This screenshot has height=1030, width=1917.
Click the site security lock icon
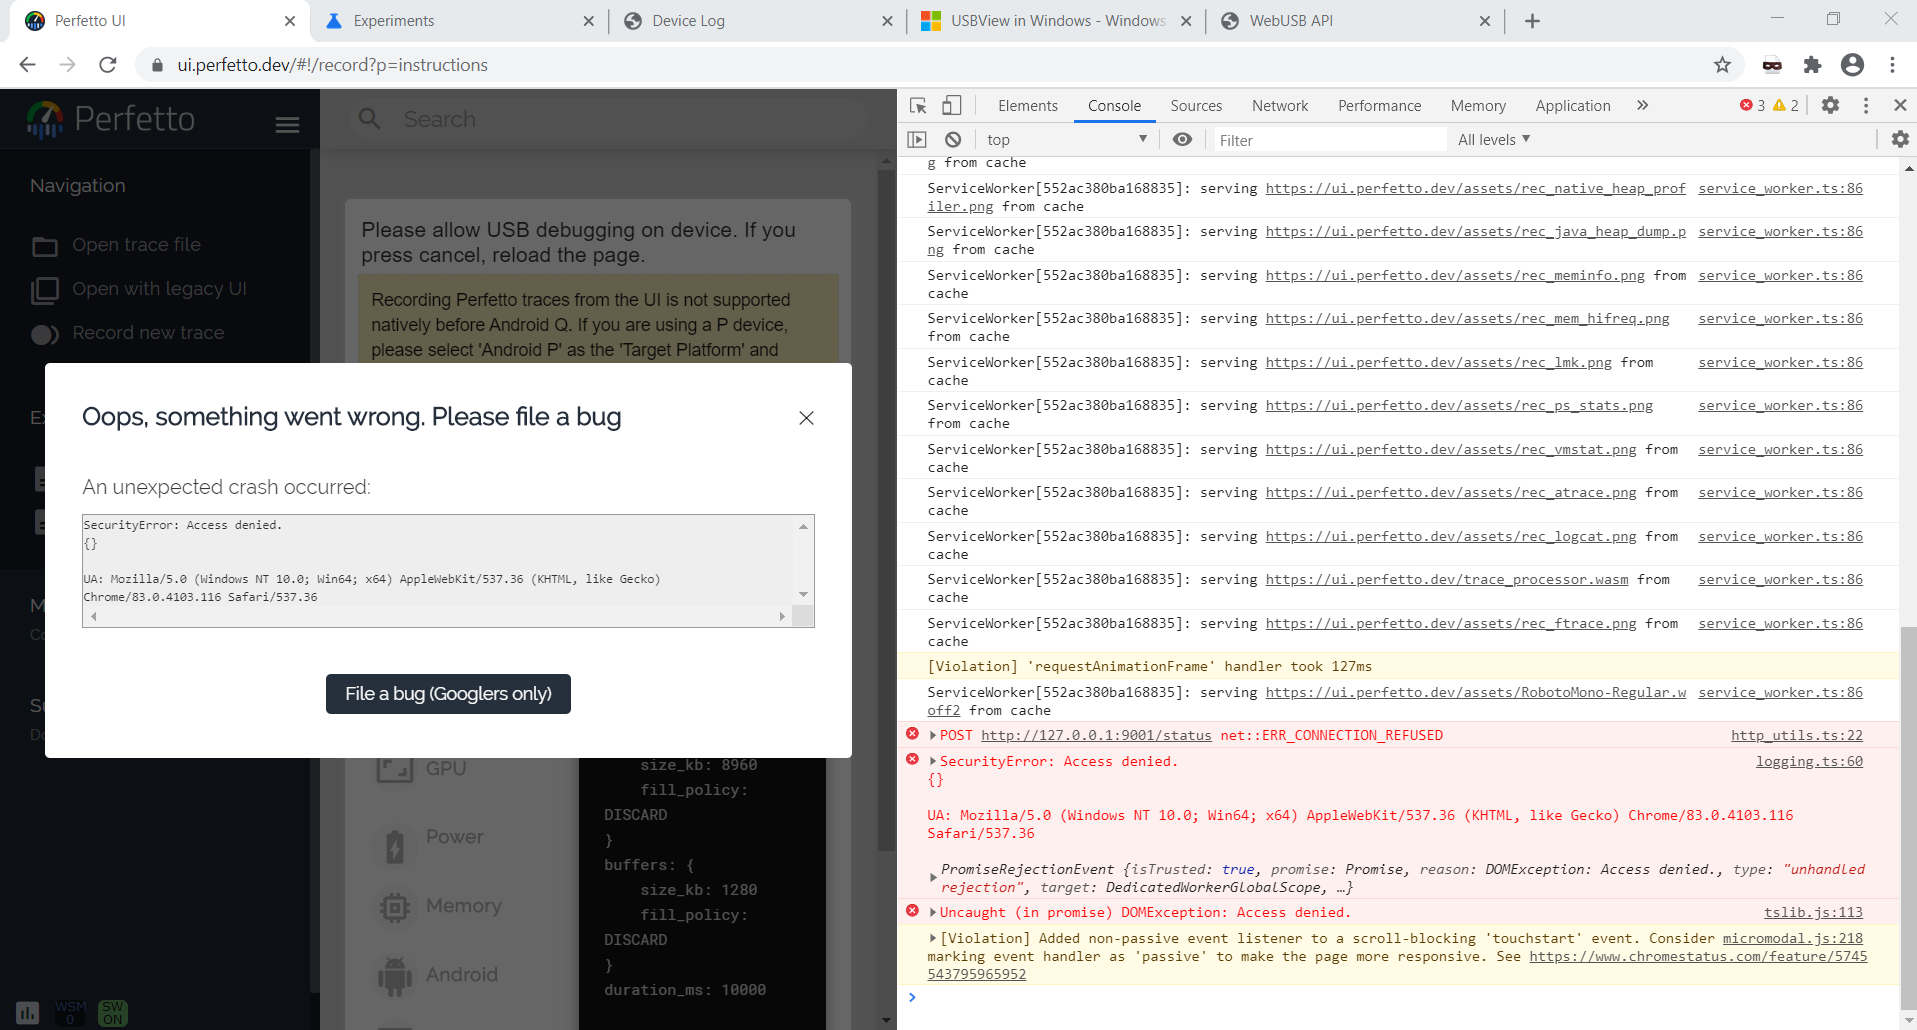point(156,65)
